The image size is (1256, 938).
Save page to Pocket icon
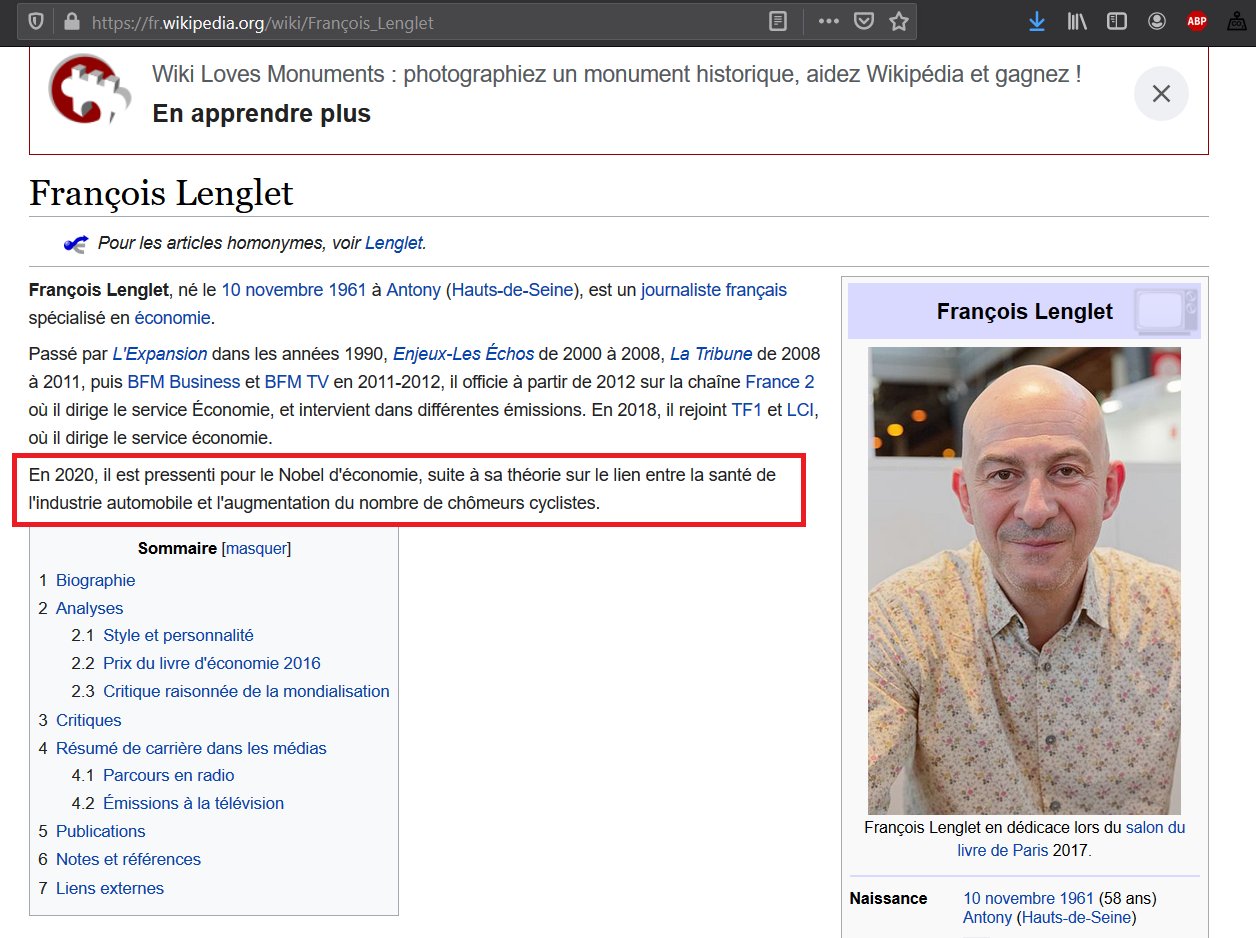[864, 21]
